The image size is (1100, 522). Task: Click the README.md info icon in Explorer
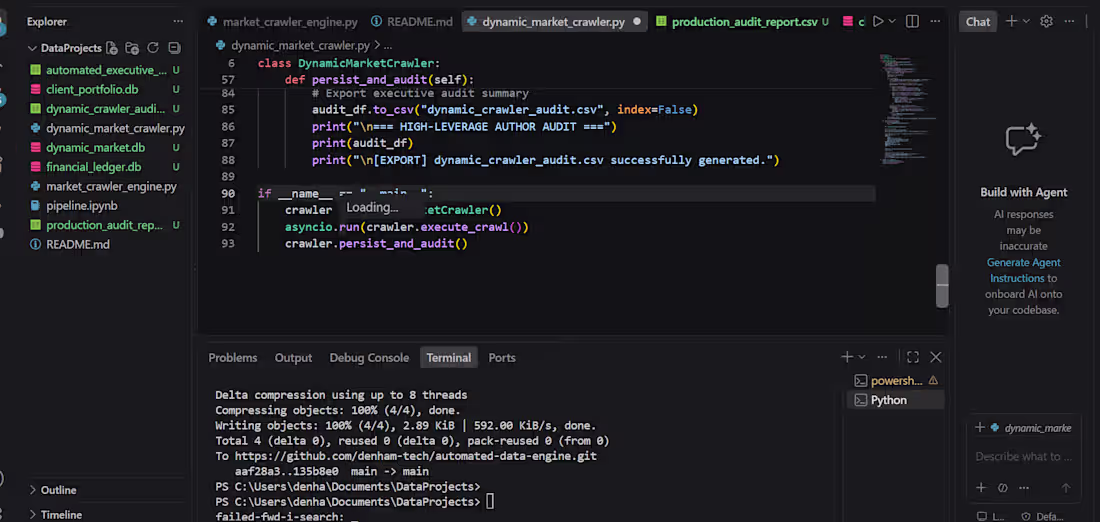click(36, 244)
